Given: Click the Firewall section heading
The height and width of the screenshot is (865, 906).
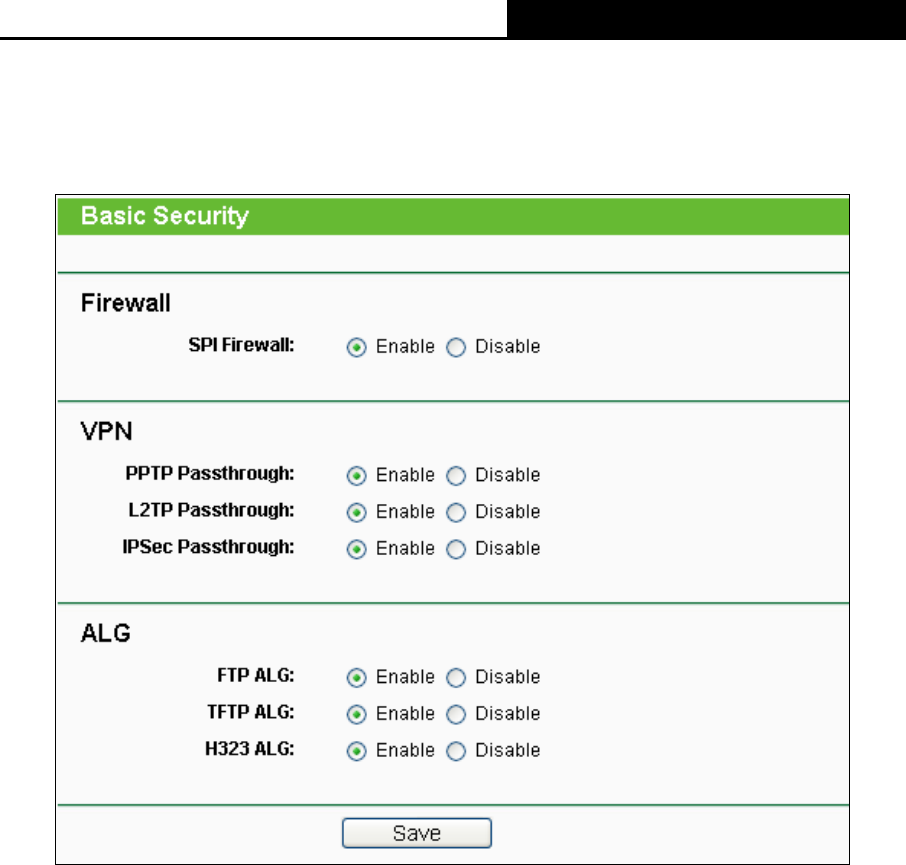Looking at the screenshot, I should (x=125, y=303).
